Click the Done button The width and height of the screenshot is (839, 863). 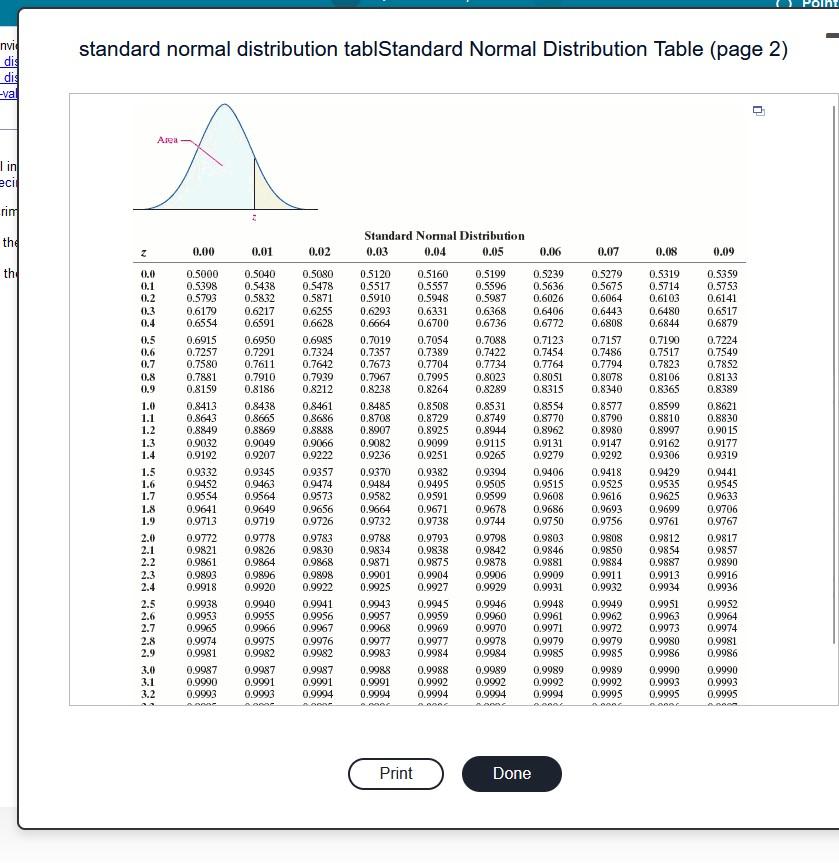511,773
